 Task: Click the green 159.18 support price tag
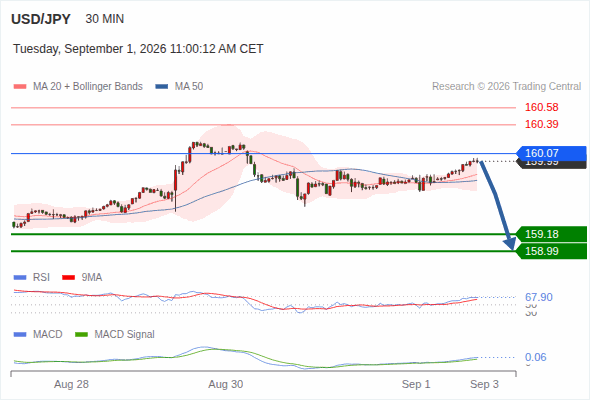[551, 234]
